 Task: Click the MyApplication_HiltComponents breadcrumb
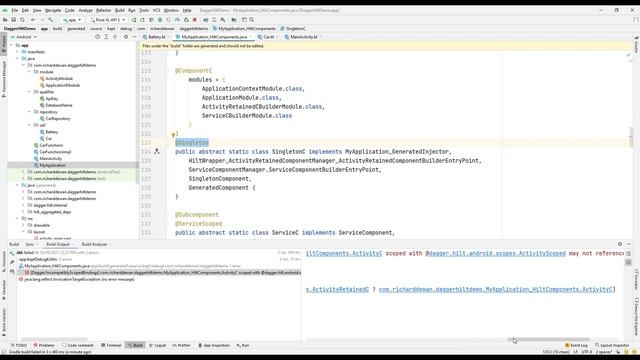point(244,29)
